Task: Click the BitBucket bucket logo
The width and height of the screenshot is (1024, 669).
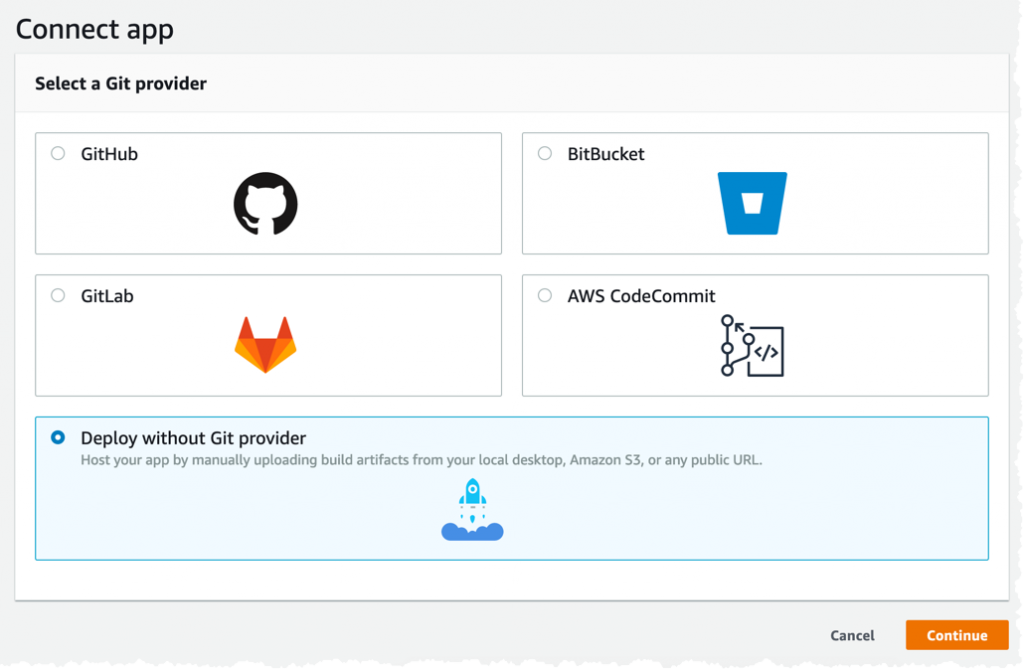Action: coord(752,203)
